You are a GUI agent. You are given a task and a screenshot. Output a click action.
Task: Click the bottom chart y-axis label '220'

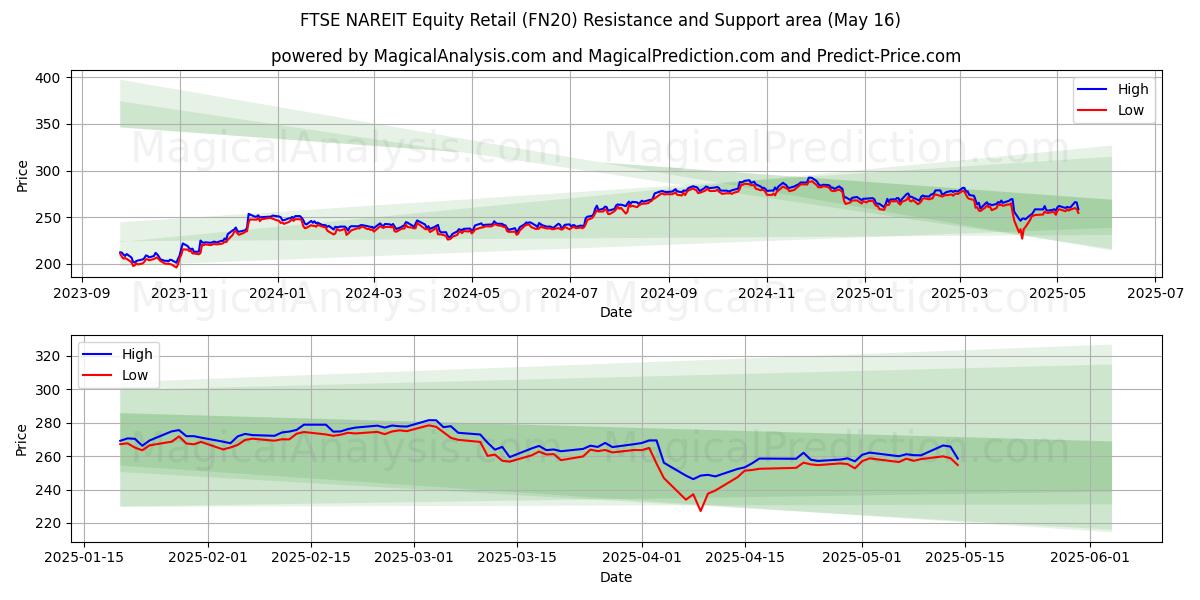50,524
